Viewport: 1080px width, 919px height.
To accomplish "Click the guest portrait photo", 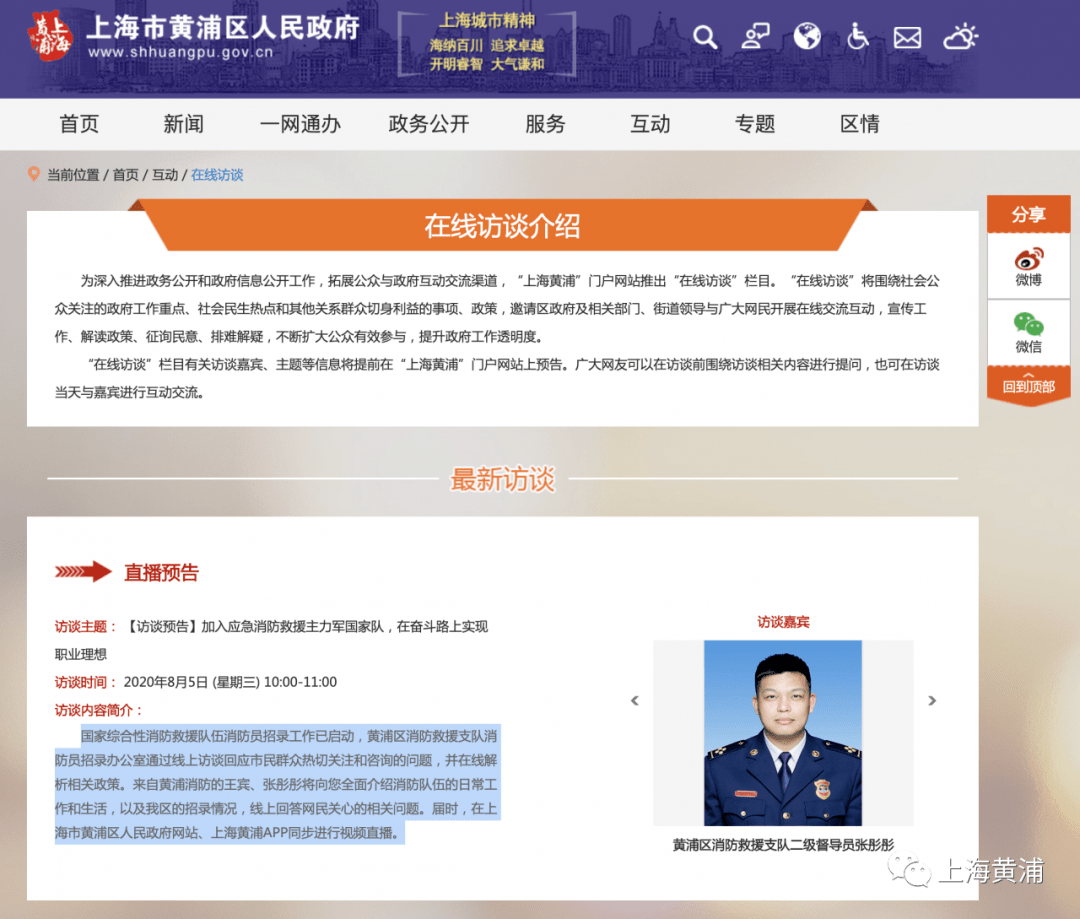I will coord(782,732).
